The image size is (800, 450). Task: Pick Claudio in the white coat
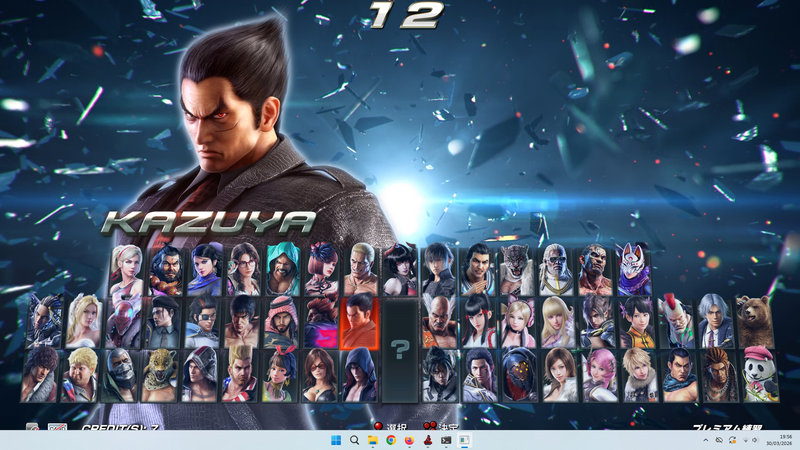tap(480, 376)
